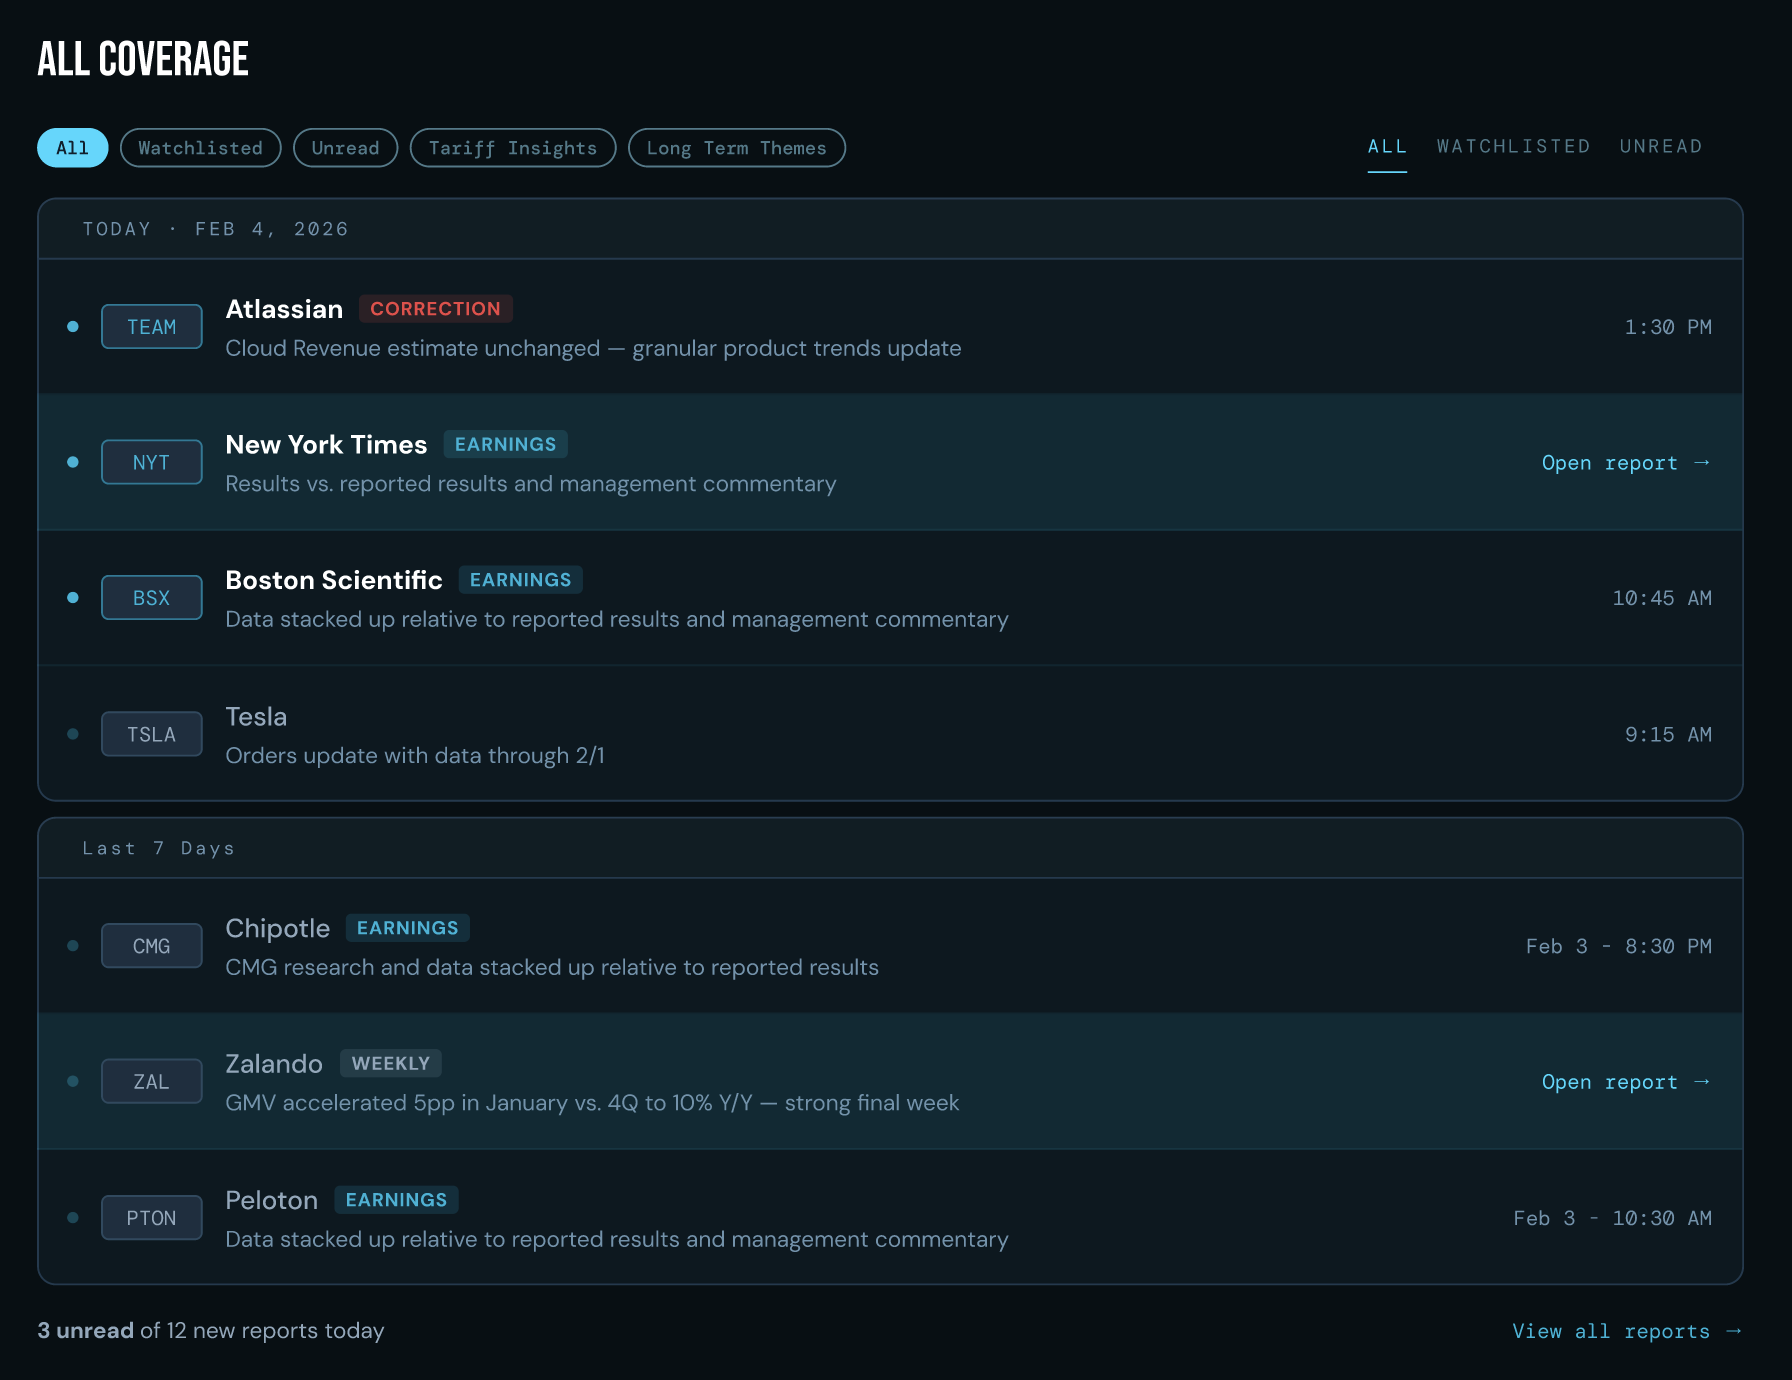Click the EARNINGS tag on New York Times
Screen dimensions: 1792x1380
pyautogui.click(x=505, y=444)
